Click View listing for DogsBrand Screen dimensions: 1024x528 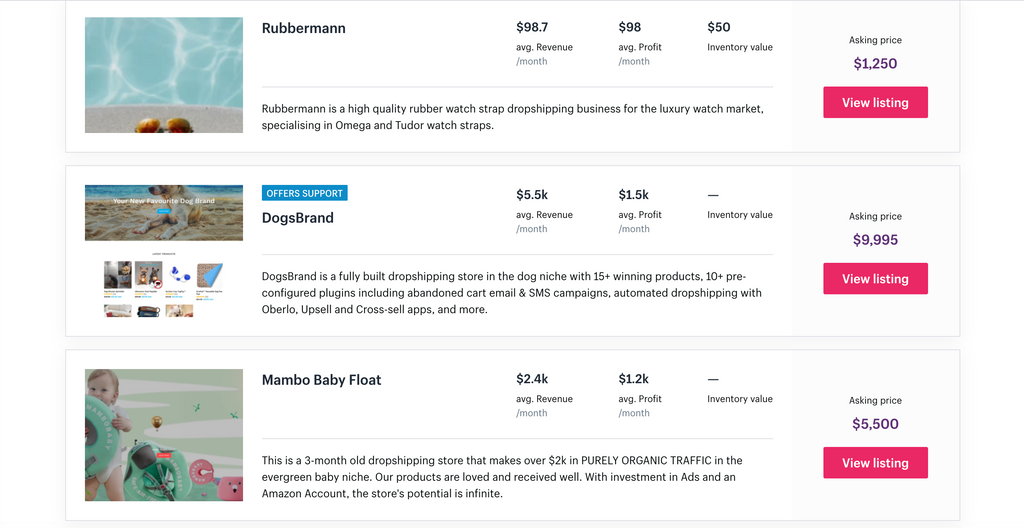(875, 279)
